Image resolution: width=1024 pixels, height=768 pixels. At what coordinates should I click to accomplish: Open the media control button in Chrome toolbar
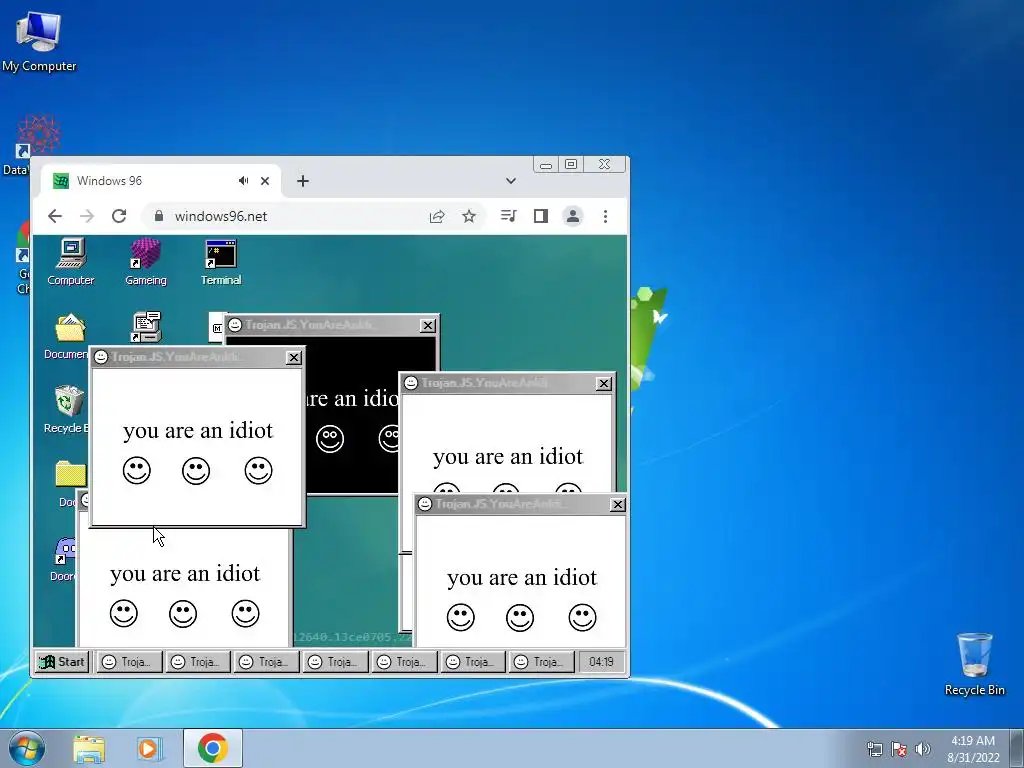[509, 216]
